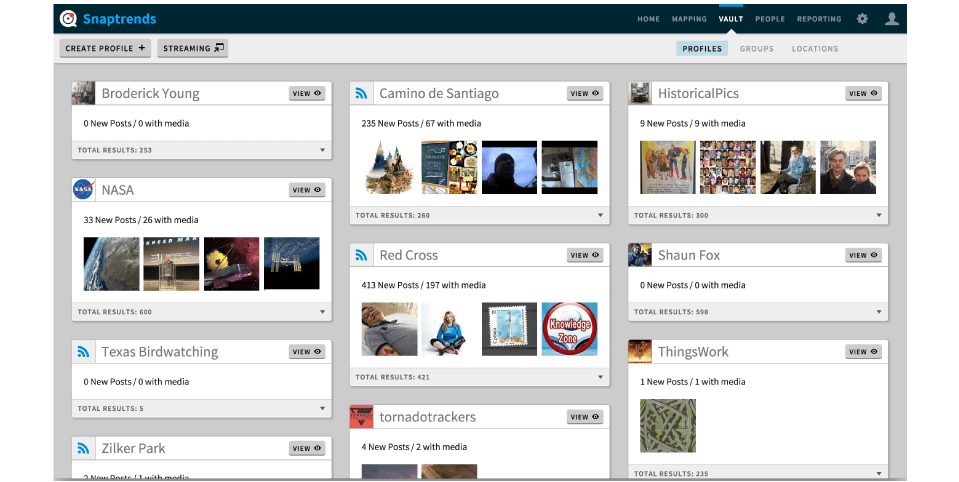View the Broderick Young profile
The height and width of the screenshot is (482, 959).
click(307, 94)
